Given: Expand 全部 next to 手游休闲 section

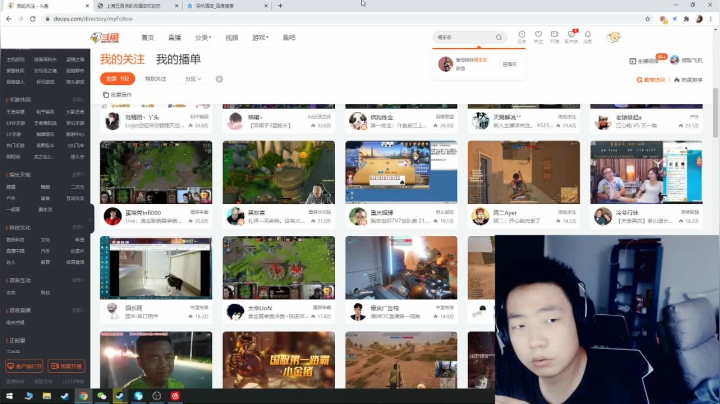Looking at the screenshot, I should pyautogui.click(x=77, y=100).
